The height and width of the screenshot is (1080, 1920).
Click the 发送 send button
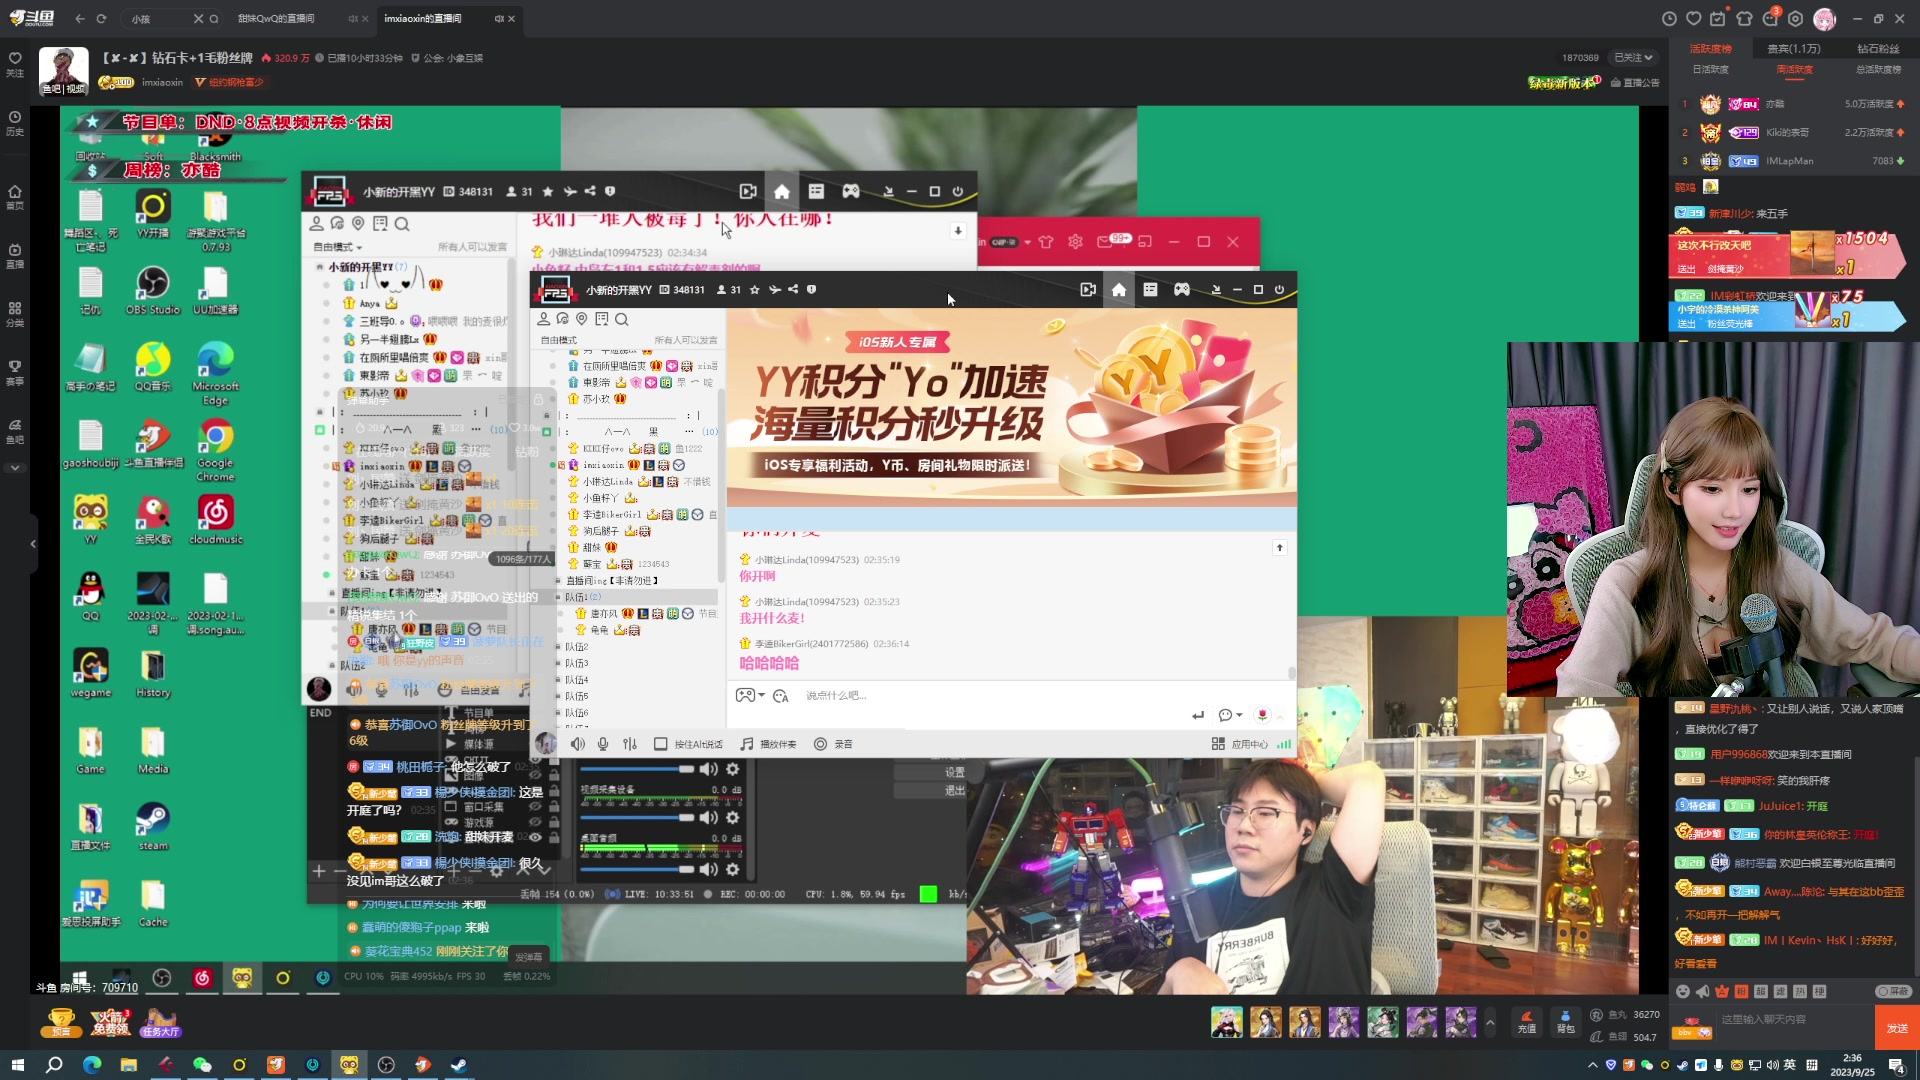[1897, 1028]
